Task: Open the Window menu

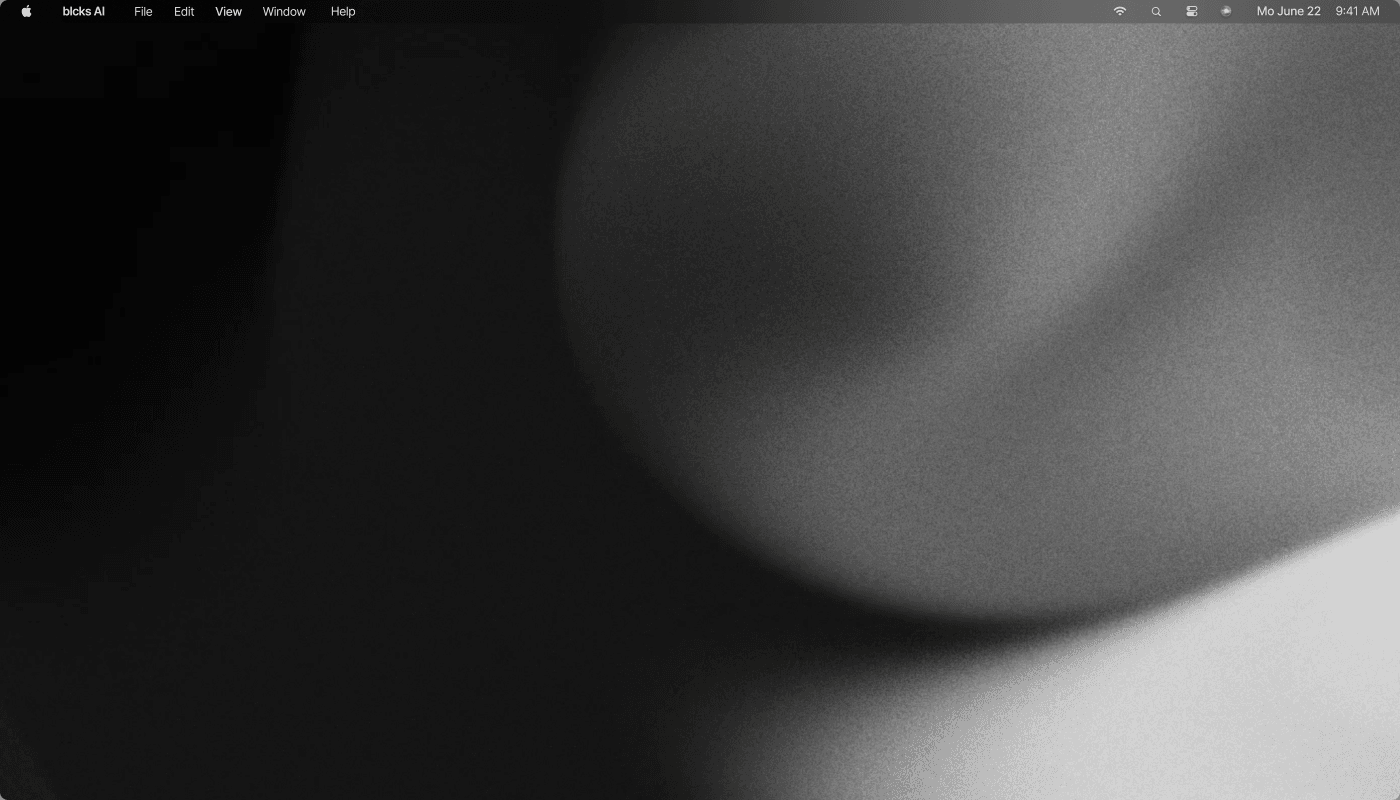Action: pyautogui.click(x=283, y=11)
